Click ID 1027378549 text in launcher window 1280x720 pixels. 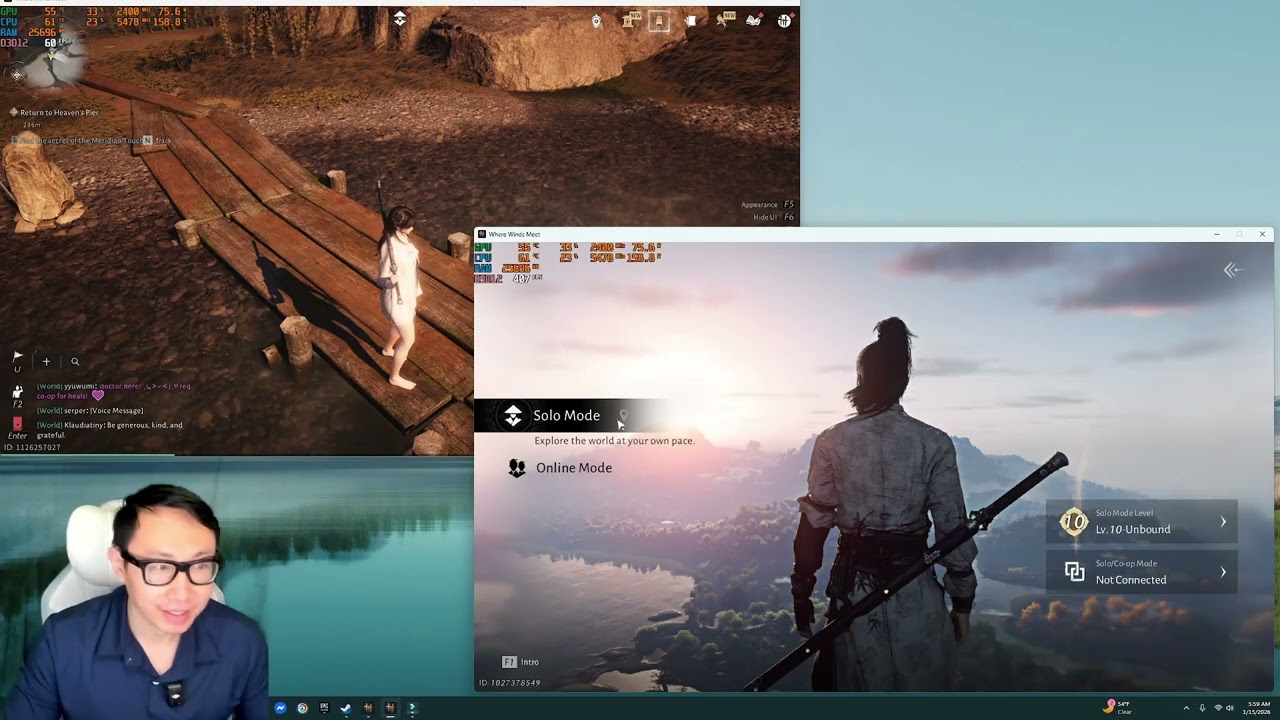coord(510,683)
